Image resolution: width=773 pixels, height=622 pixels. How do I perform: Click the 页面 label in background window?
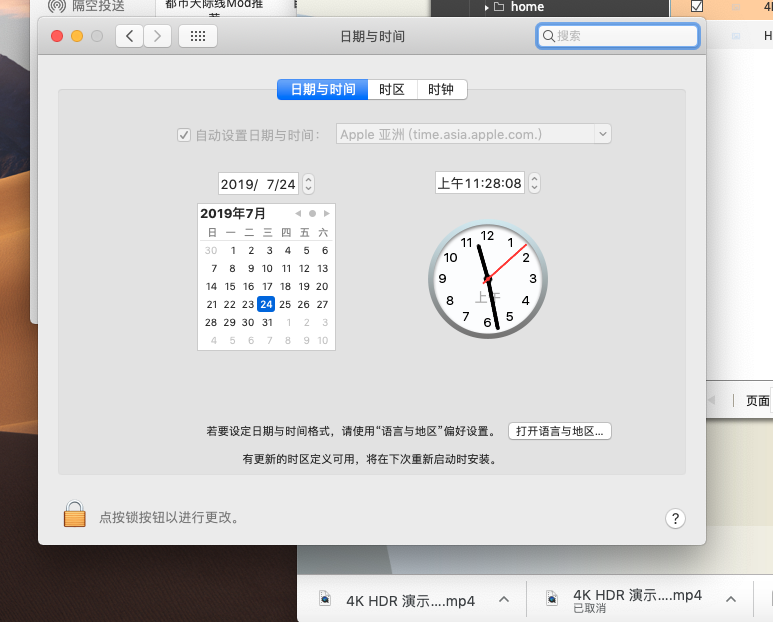(758, 401)
